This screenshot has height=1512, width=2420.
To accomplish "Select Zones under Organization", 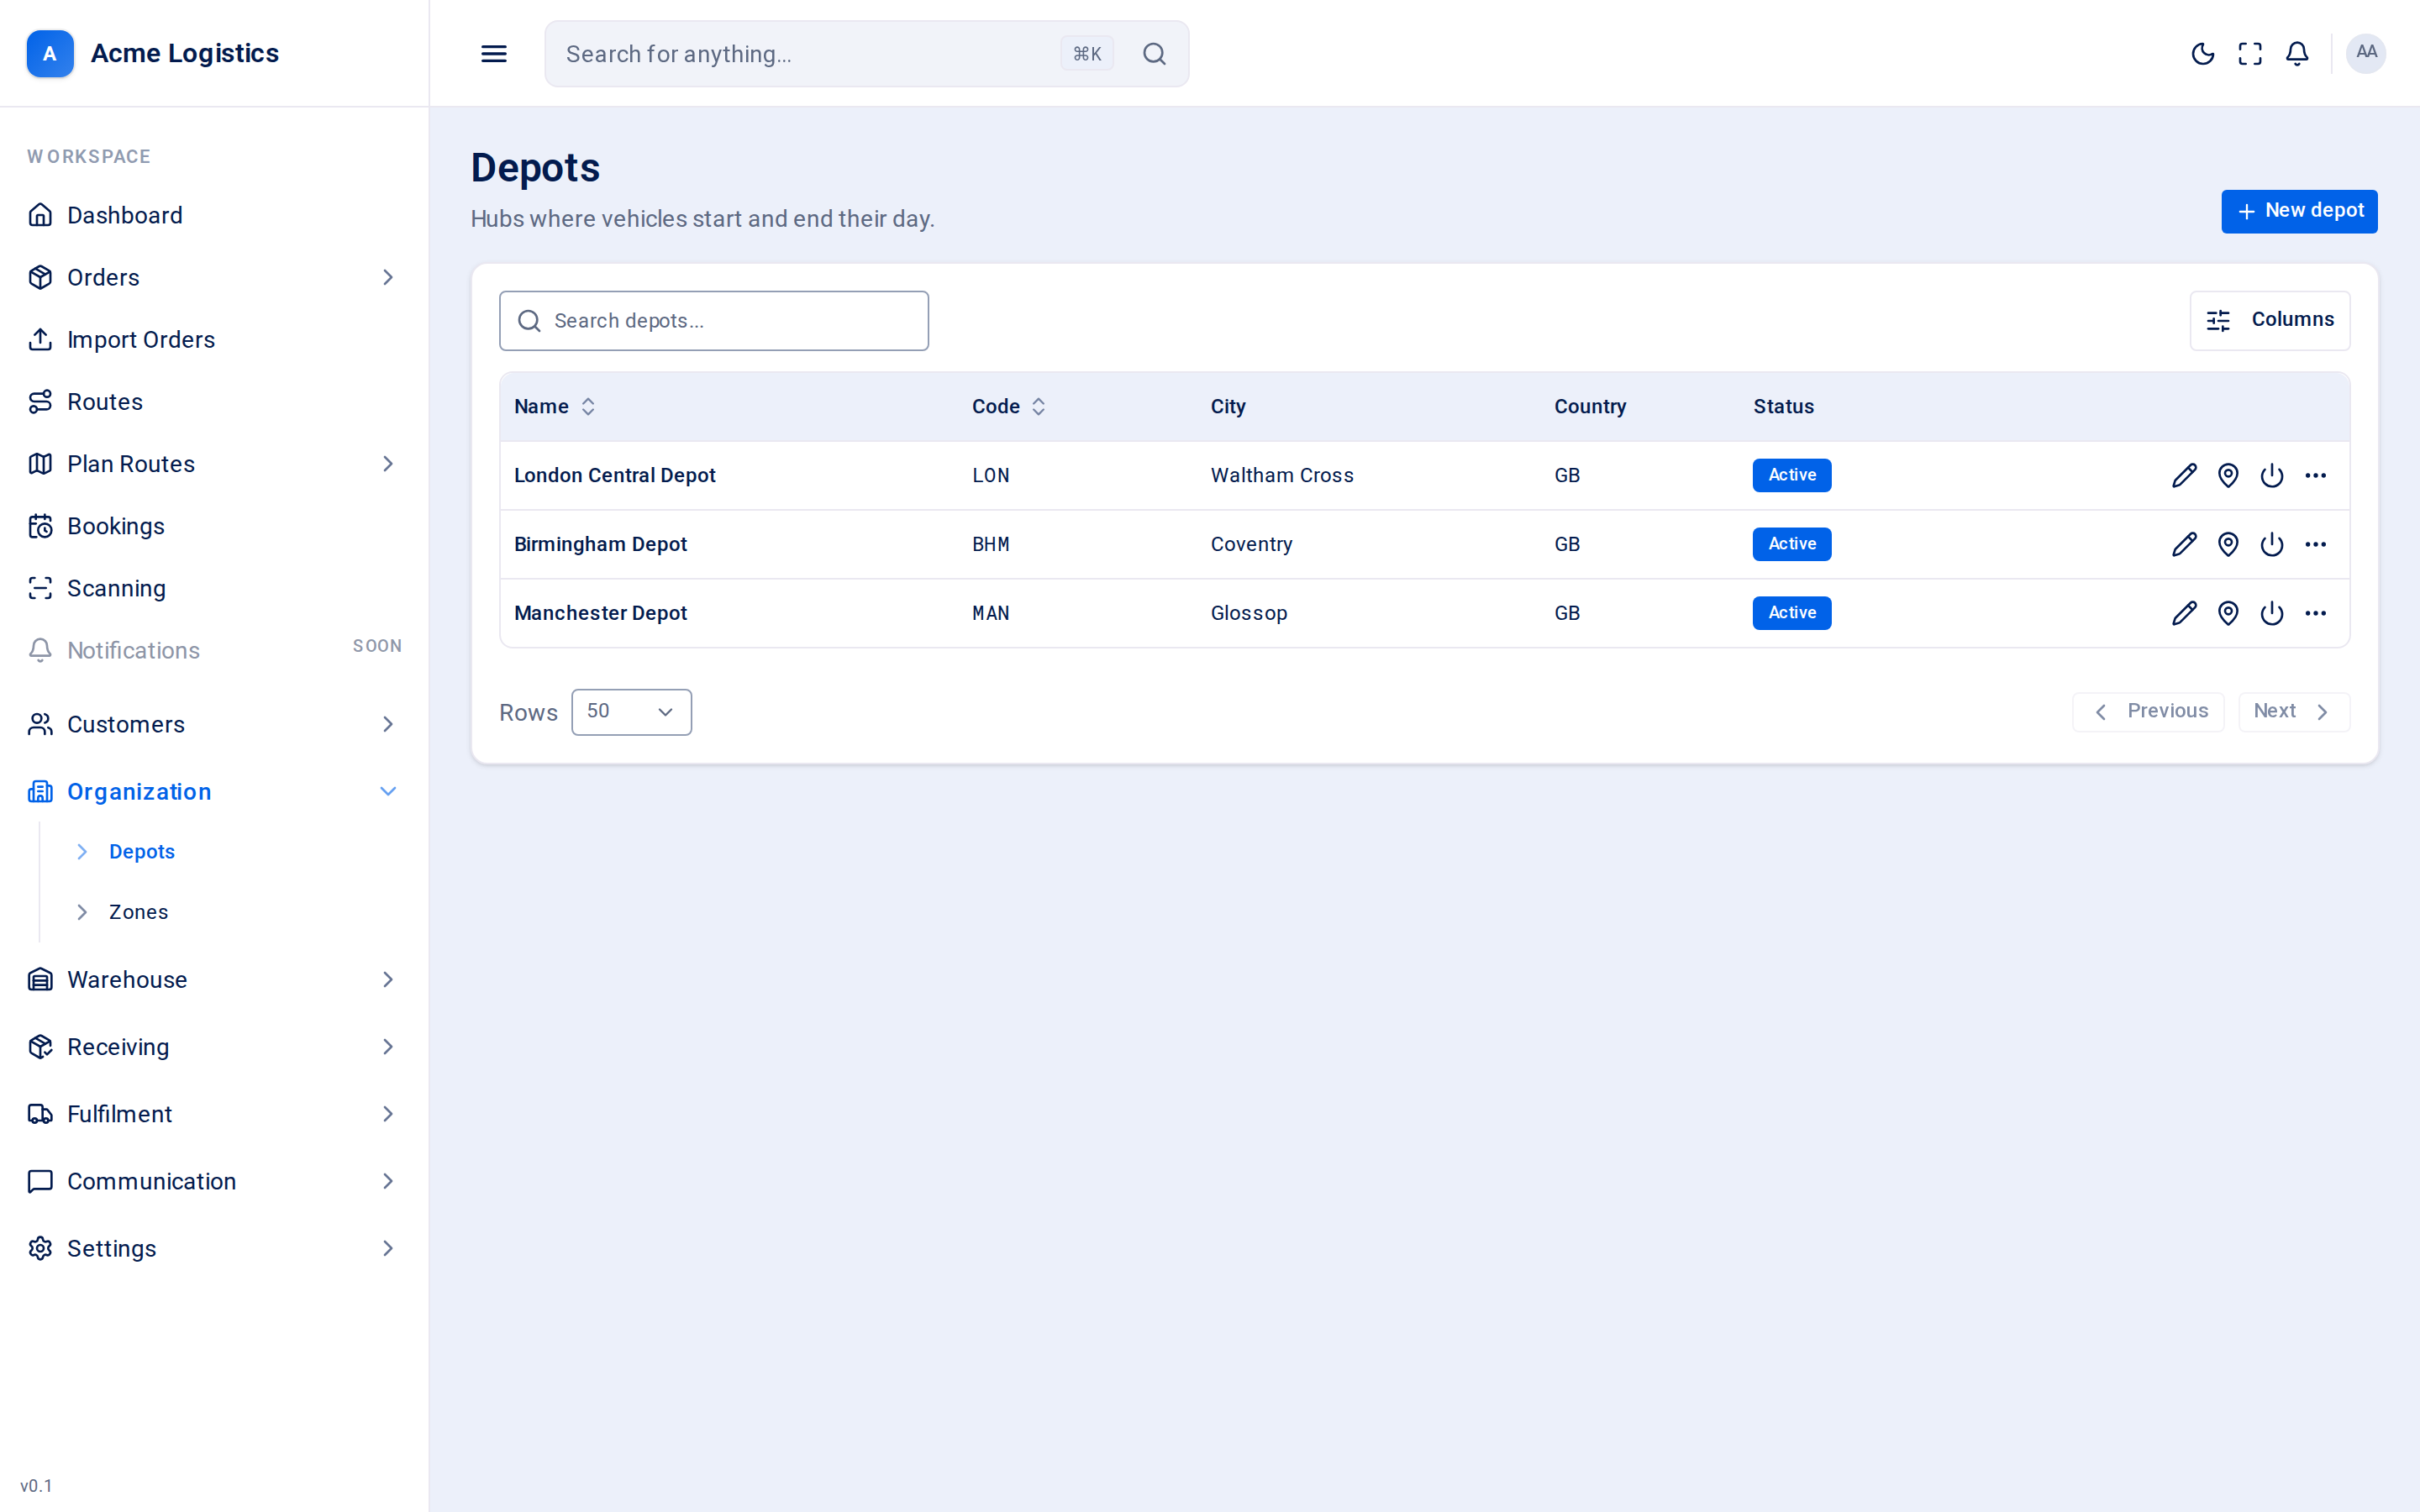I will coord(138,912).
